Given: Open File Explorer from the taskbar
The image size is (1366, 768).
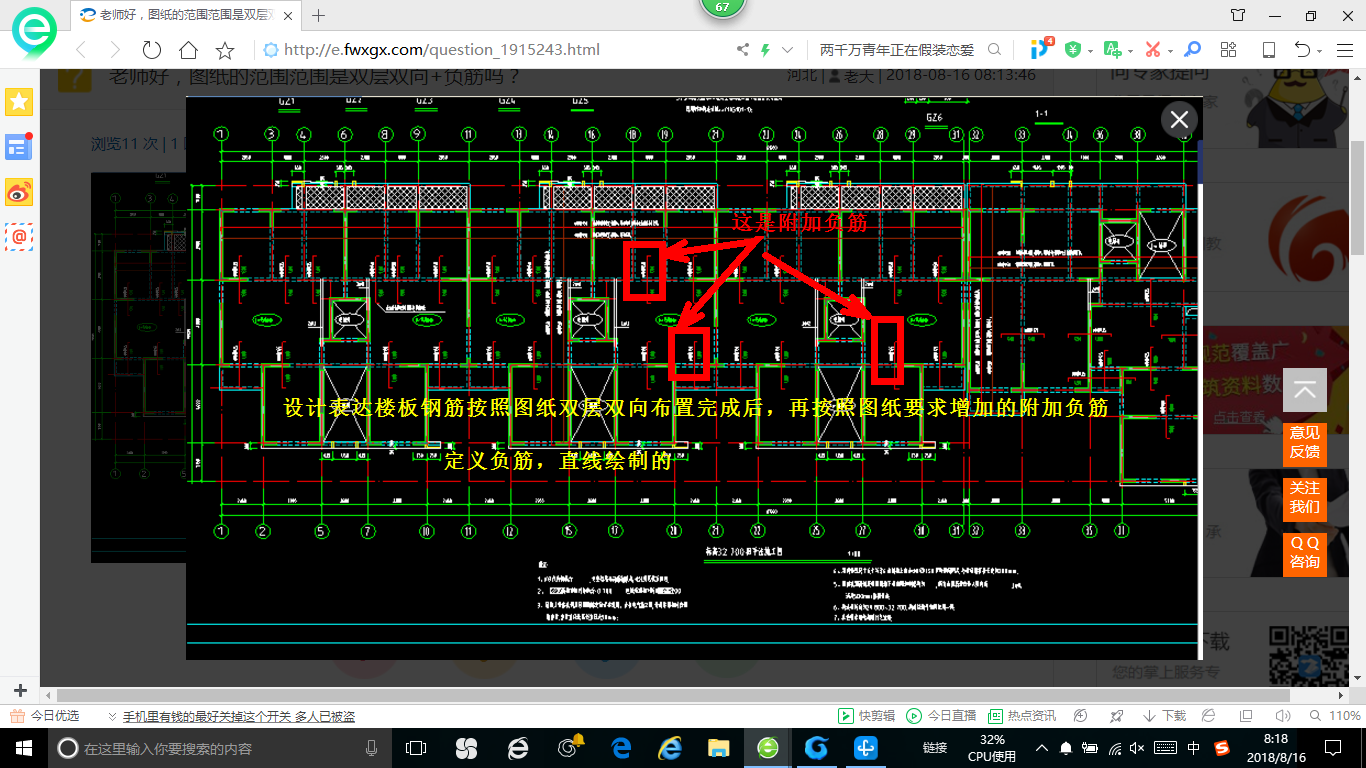Looking at the screenshot, I should (718, 748).
